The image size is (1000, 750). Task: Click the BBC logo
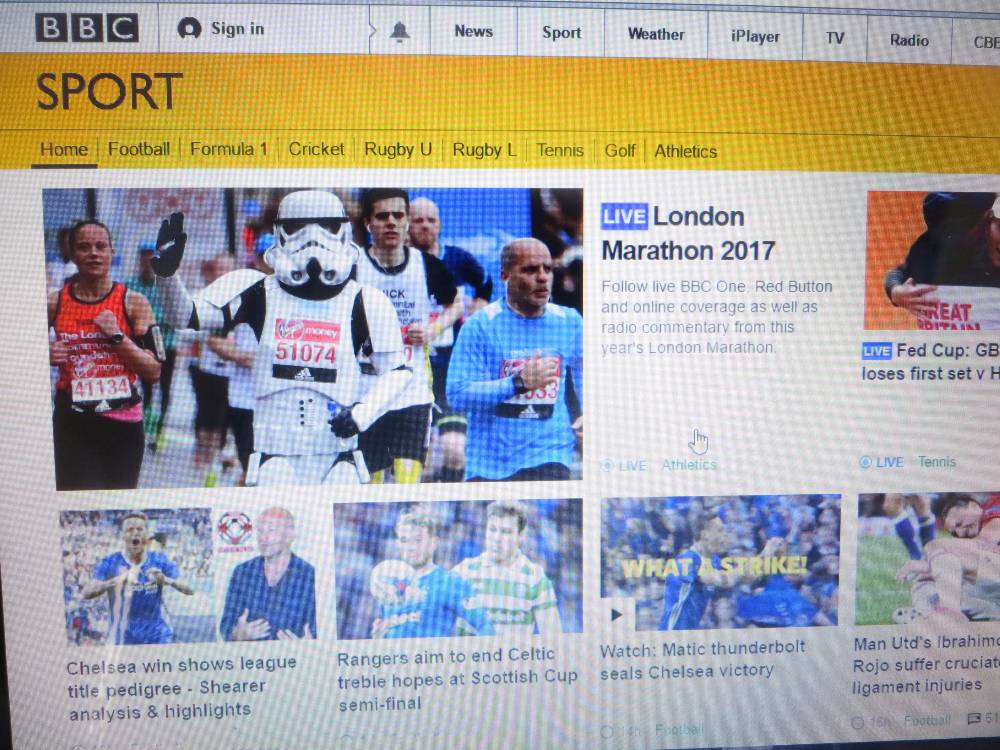pyautogui.click(x=87, y=28)
